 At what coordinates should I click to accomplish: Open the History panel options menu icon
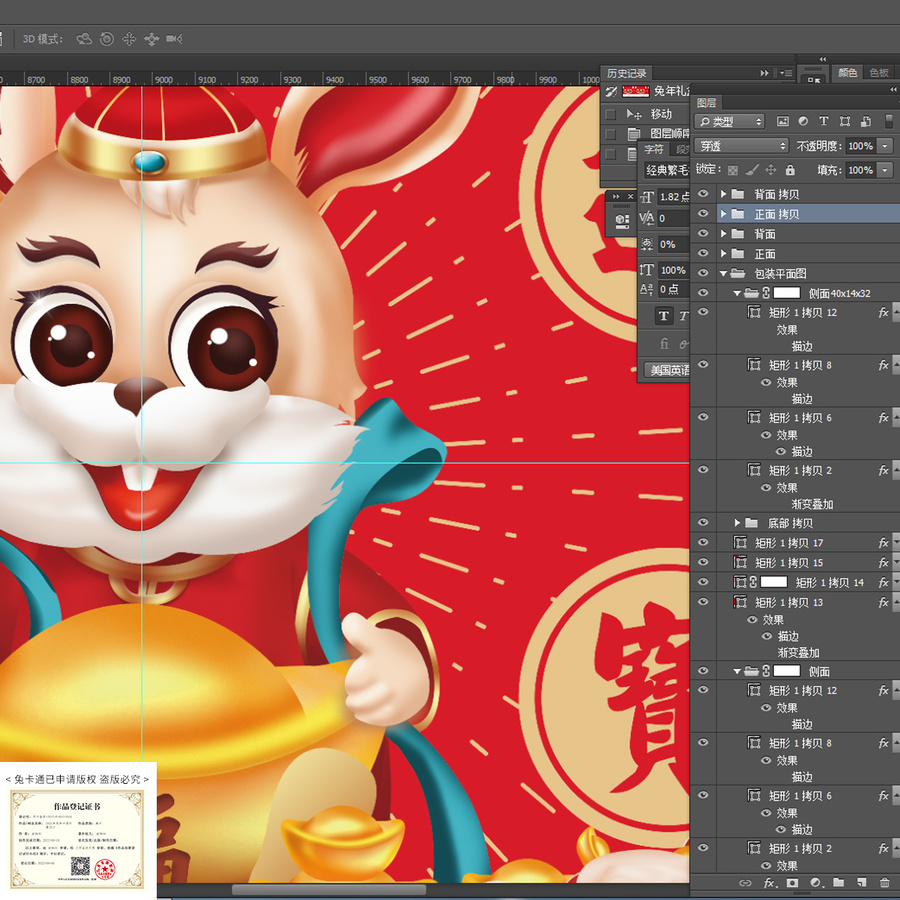click(x=786, y=73)
